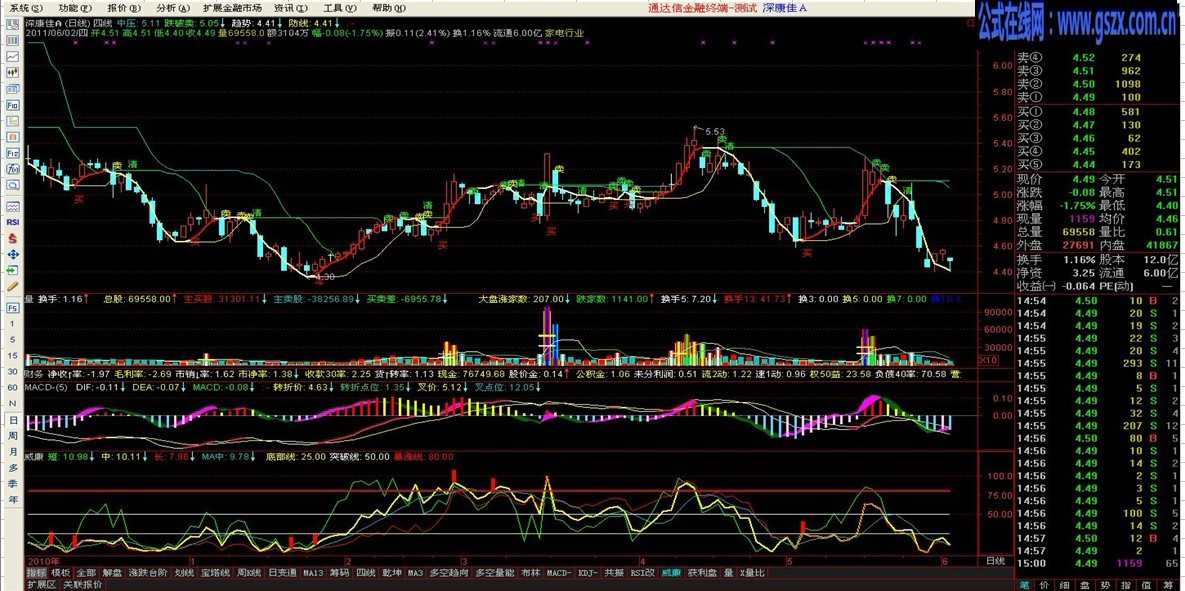Select the 笔 tab in quote panel
This screenshot has height=591, width=1185.
click(x=1024, y=585)
